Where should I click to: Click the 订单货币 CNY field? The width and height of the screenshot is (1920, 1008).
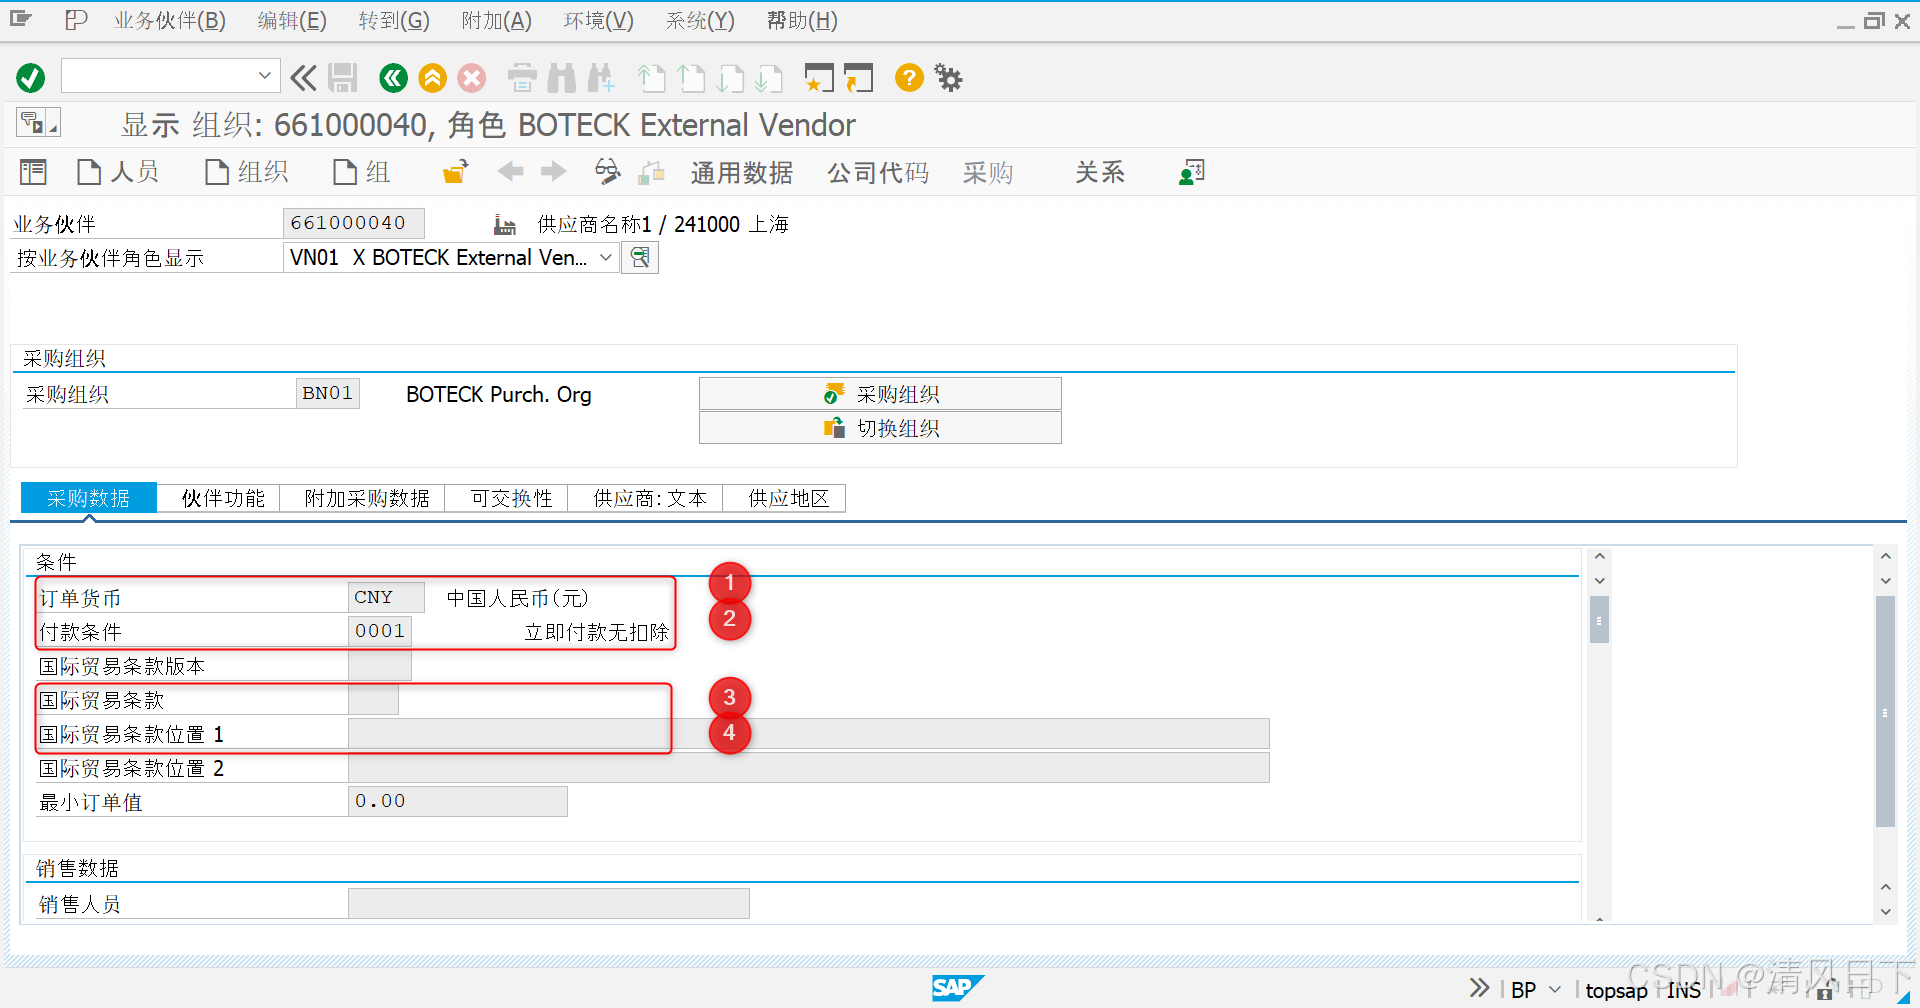386,597
